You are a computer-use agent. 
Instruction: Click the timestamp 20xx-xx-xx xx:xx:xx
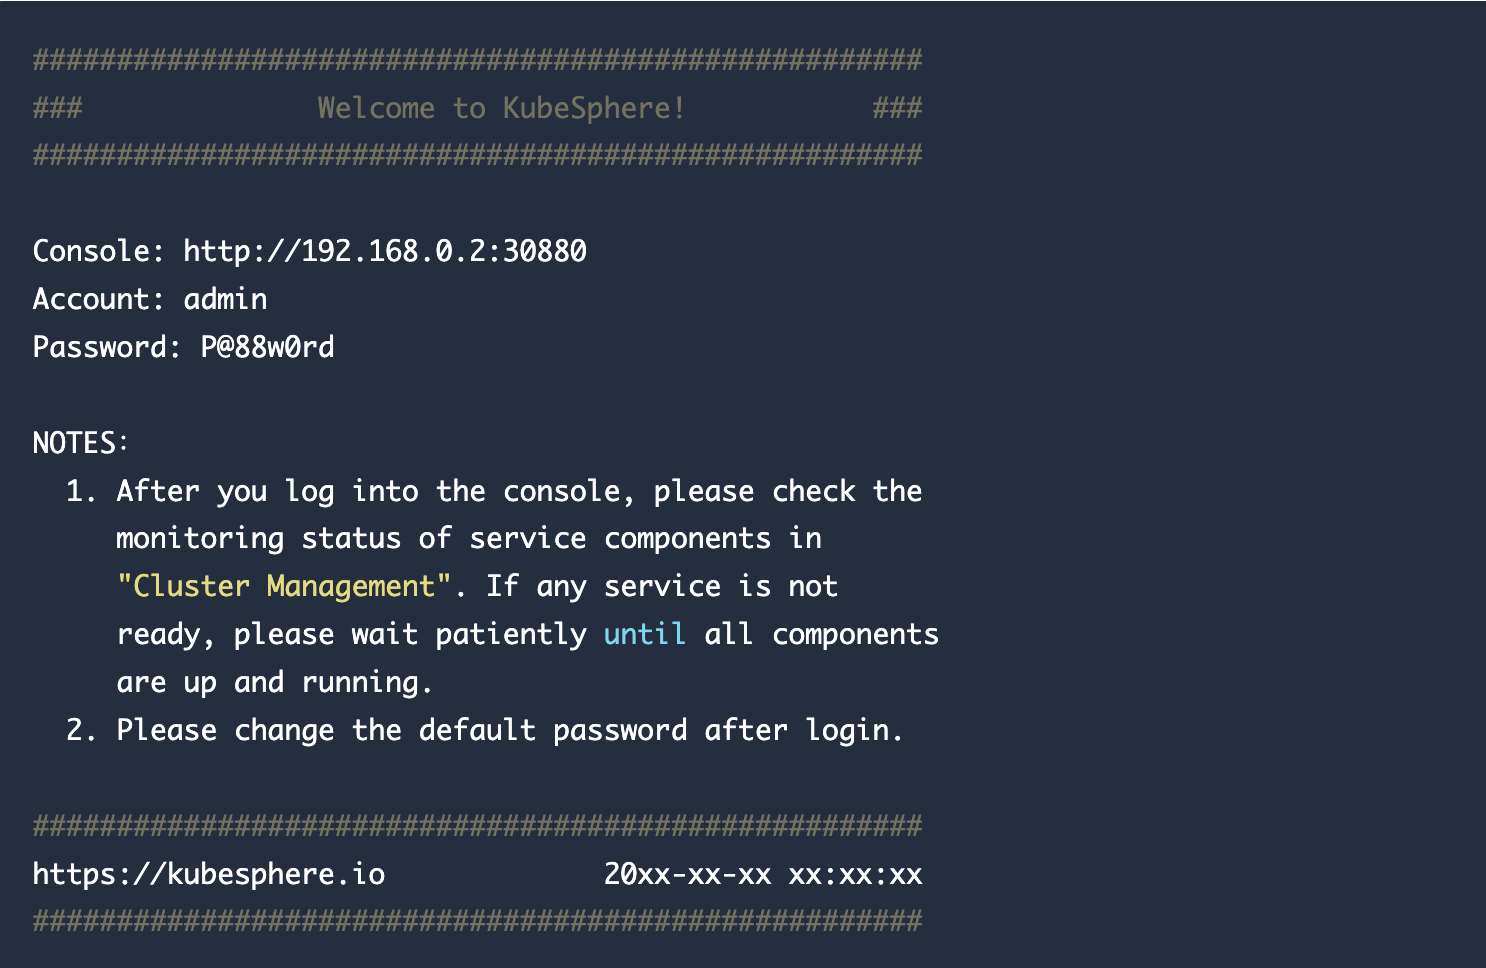[x=762, y=874]
